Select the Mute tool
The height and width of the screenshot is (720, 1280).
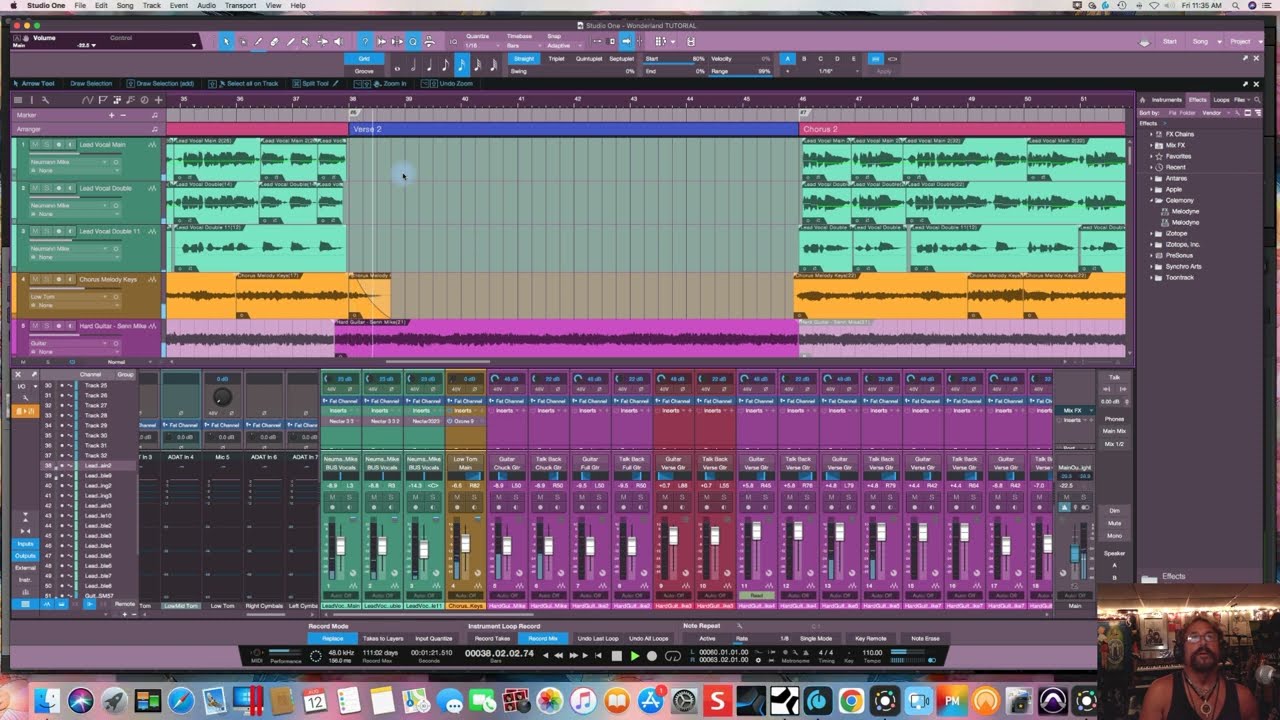pyautogui.click(x=307, y=42)
